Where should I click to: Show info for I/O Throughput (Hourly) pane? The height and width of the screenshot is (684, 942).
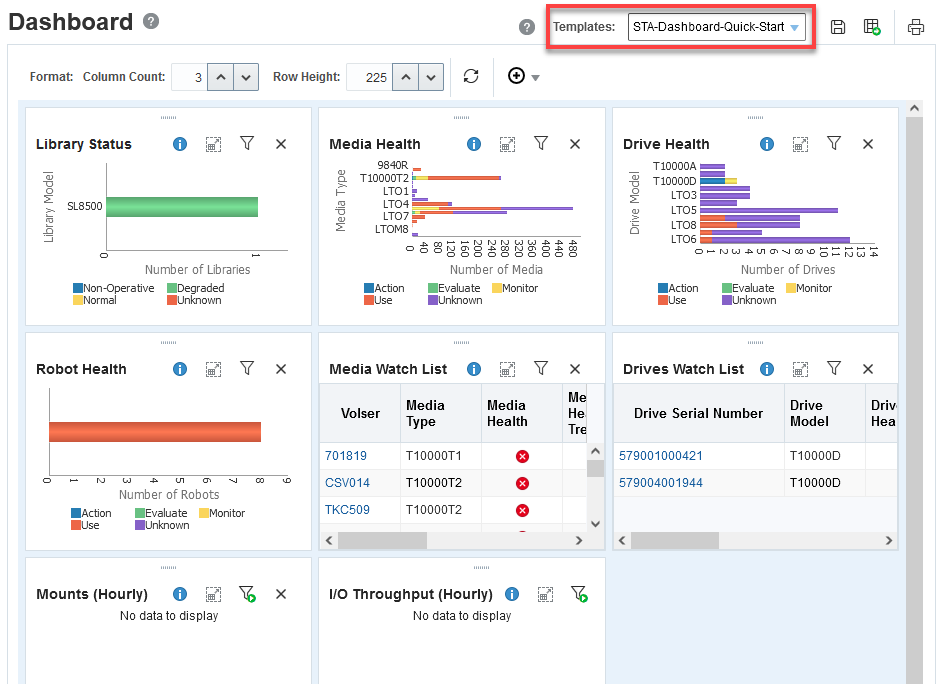click(x=512, y=595)
